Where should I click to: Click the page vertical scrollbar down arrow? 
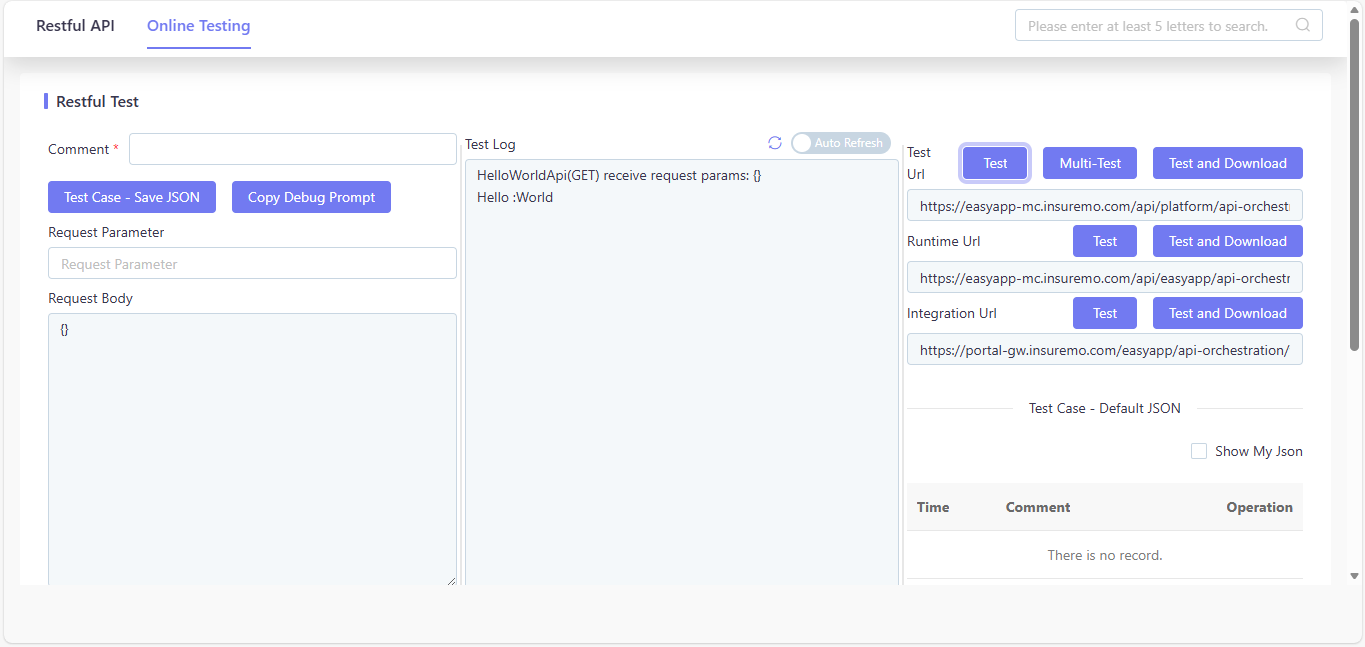(1355, 576)
